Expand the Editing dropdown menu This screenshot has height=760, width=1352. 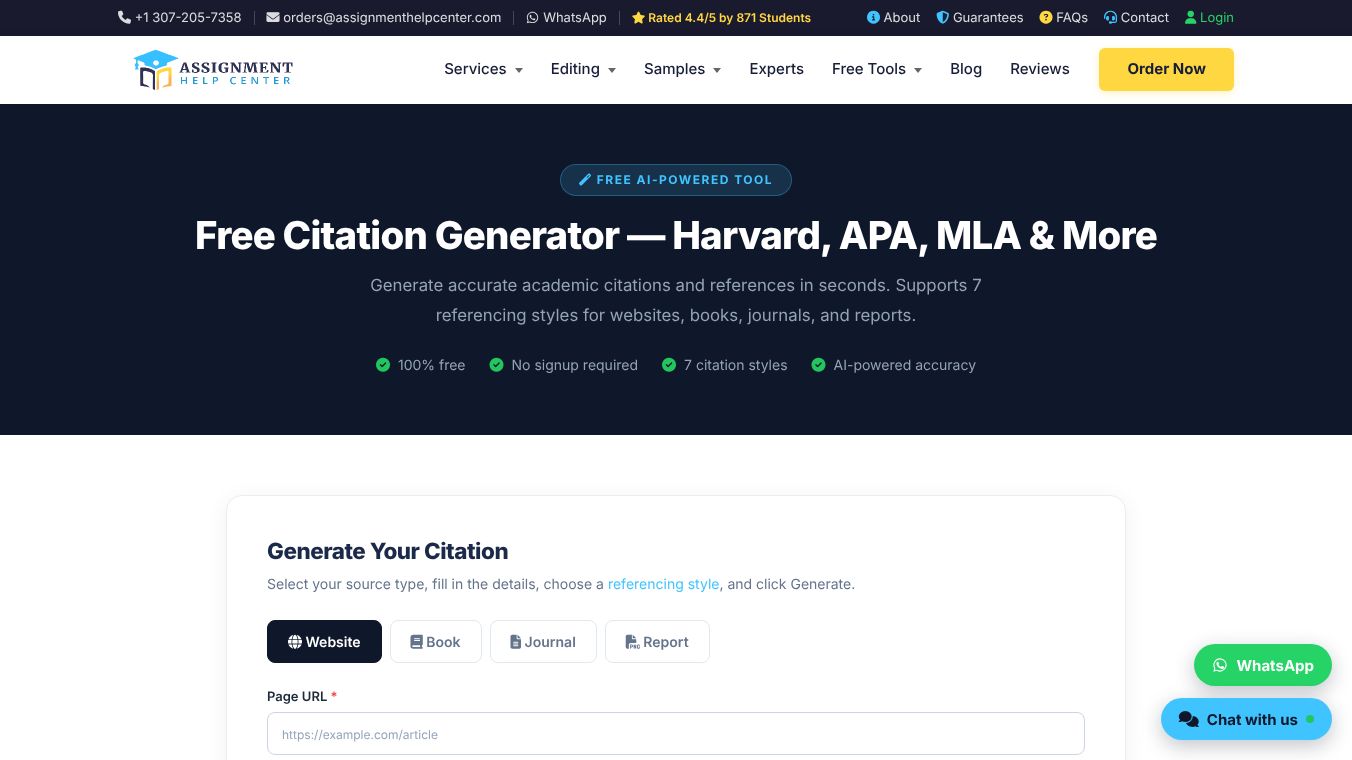[x=583, y=69]
